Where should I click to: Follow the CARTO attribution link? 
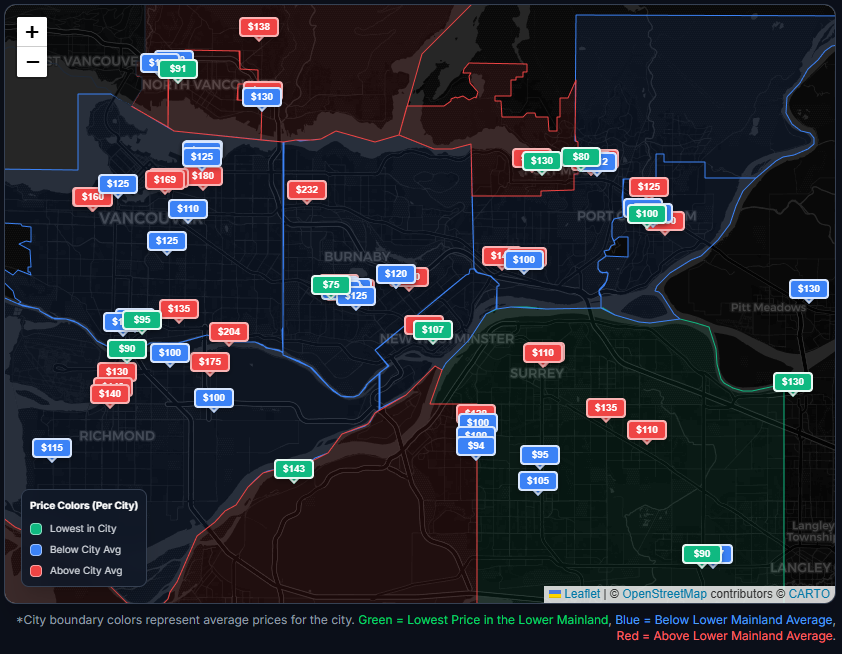click(x=809, y=594)
